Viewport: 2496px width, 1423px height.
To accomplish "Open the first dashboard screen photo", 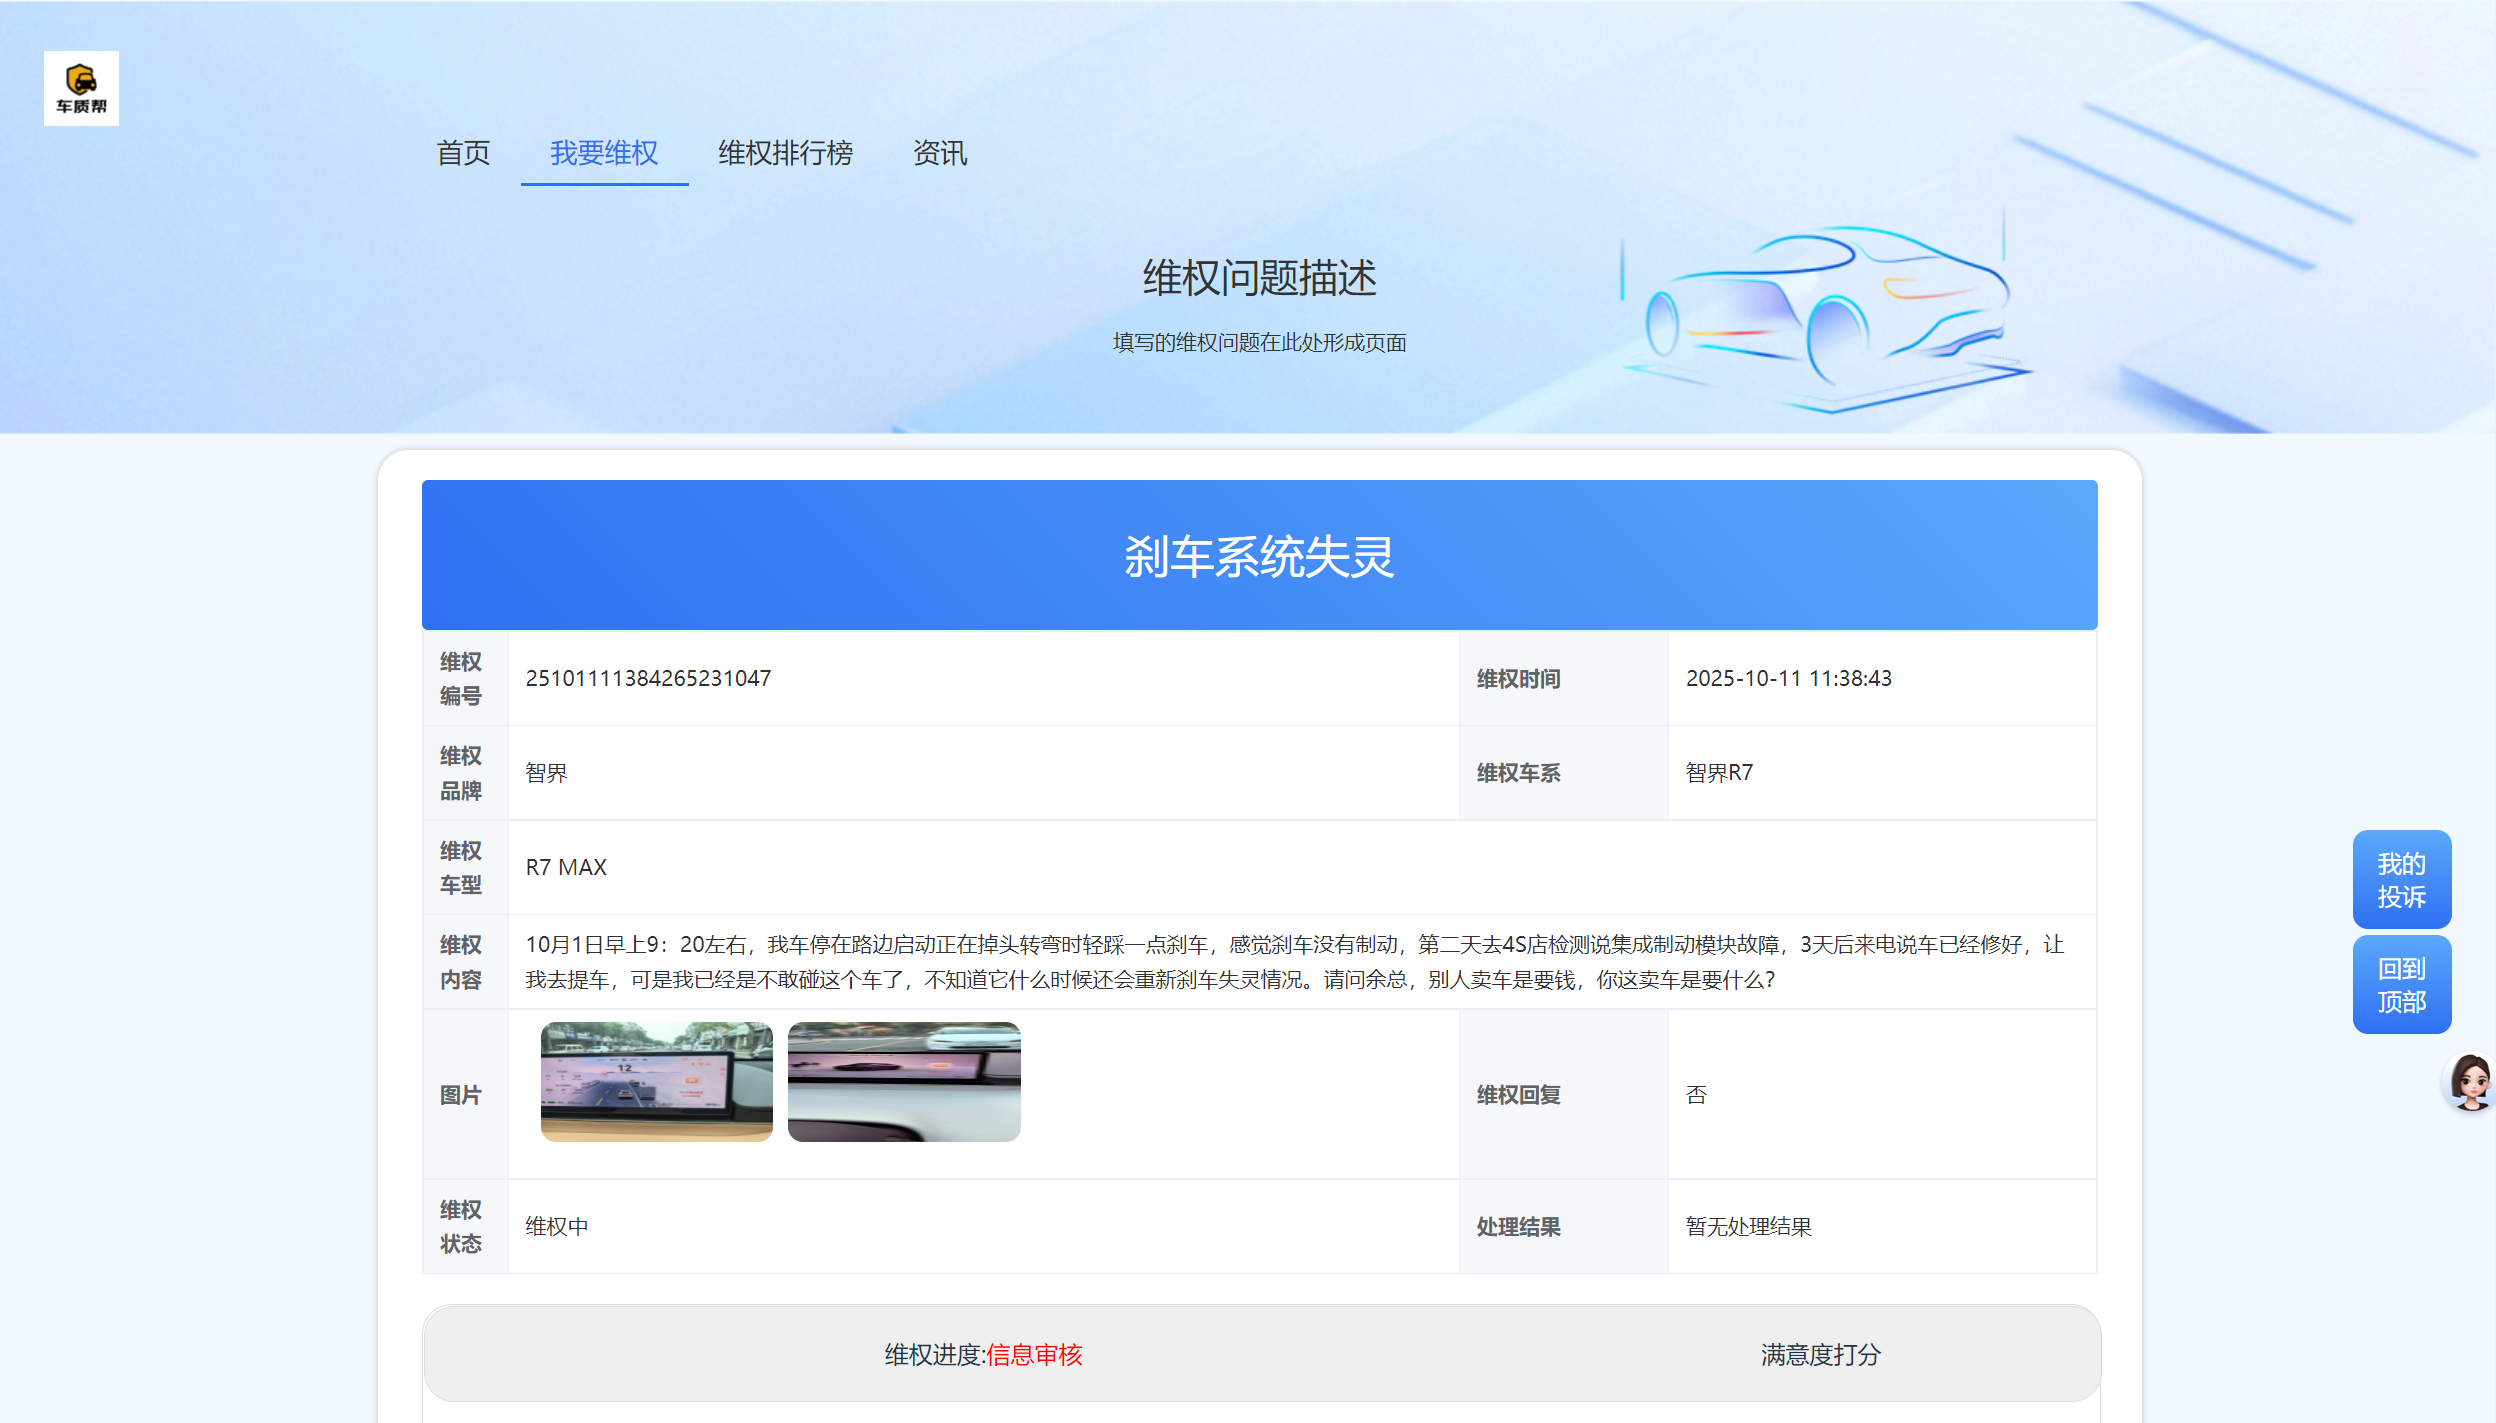I will 656,1081.
